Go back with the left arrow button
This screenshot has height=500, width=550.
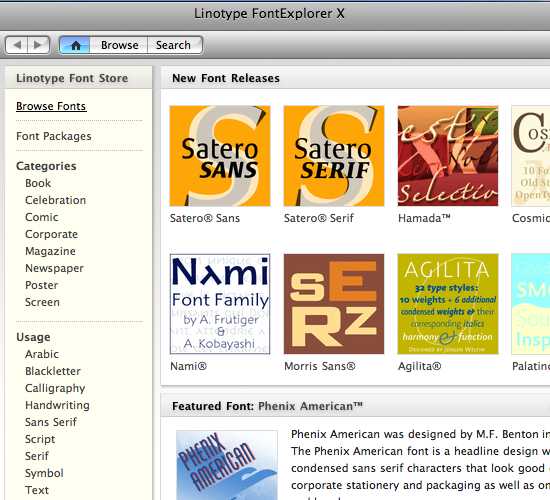pos(16,45)
